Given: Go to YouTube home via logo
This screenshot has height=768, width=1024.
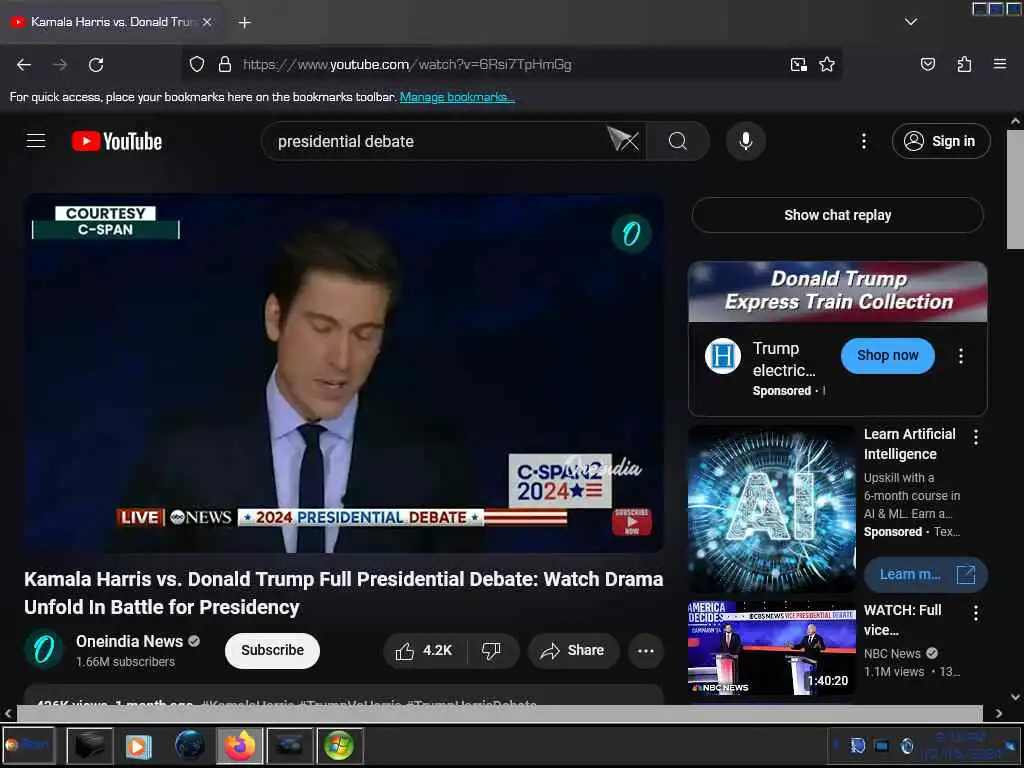Looking at the screenshot, I should pyautogui.click(x=117, y=141).
